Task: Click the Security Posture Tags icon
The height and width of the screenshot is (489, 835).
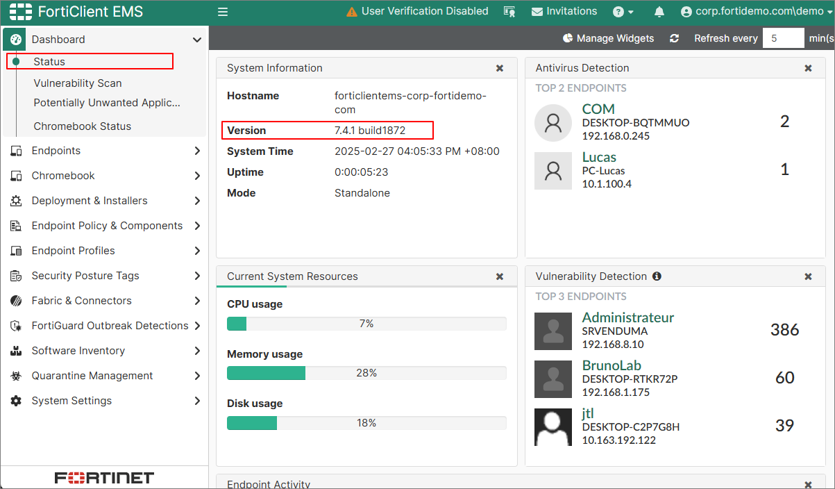Action: [x=16, y=276]
